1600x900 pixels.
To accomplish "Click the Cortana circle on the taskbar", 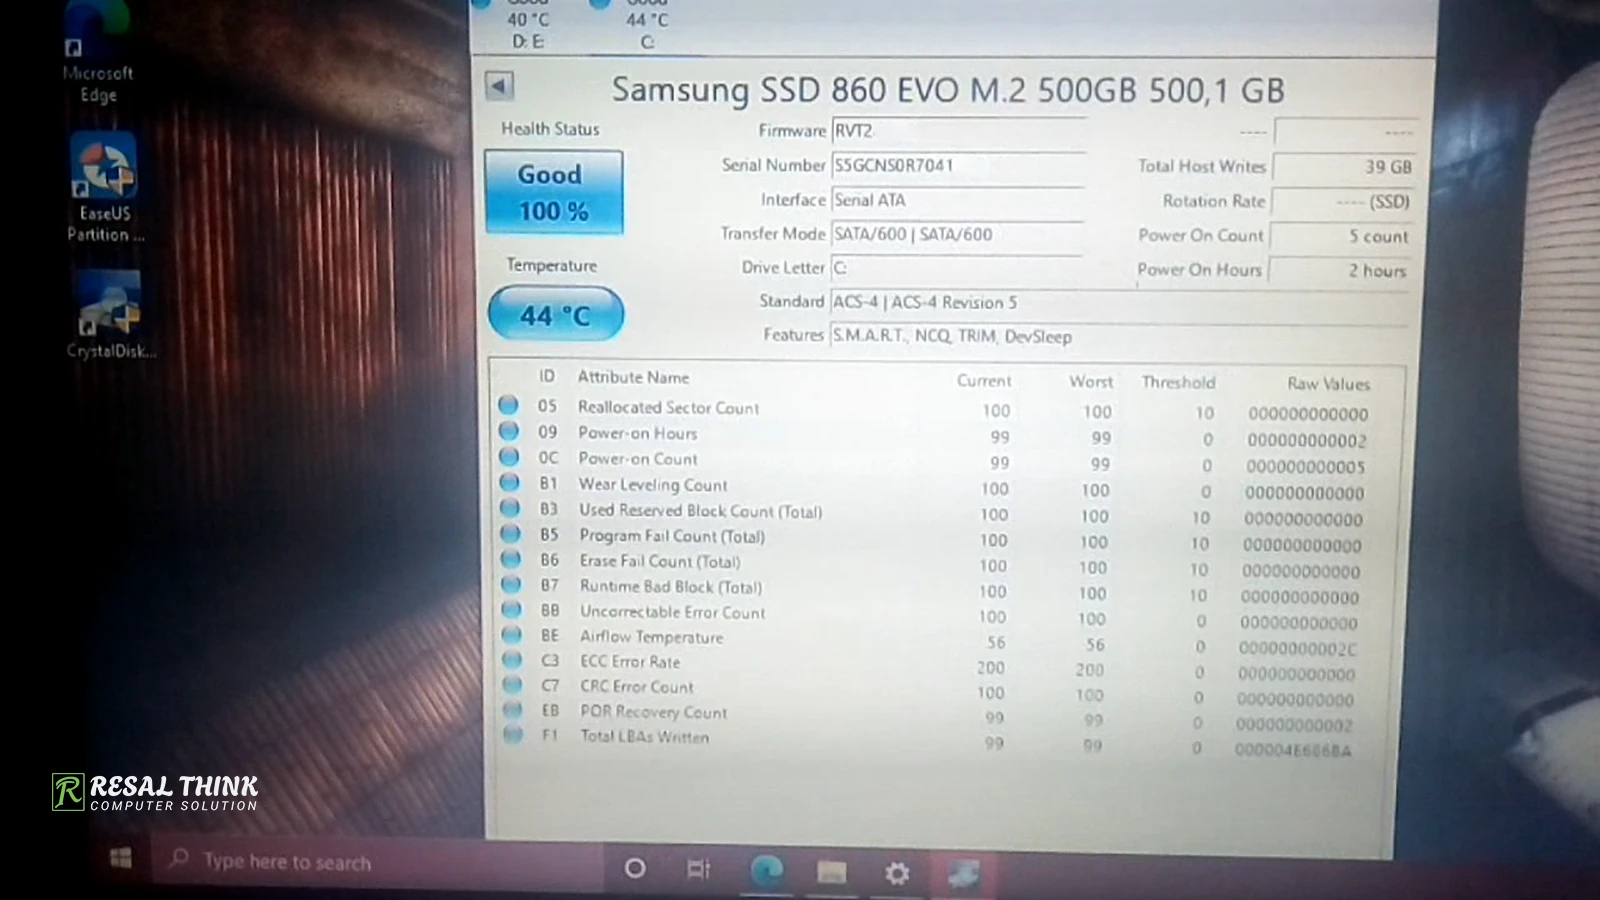I will tap(635, 868).
